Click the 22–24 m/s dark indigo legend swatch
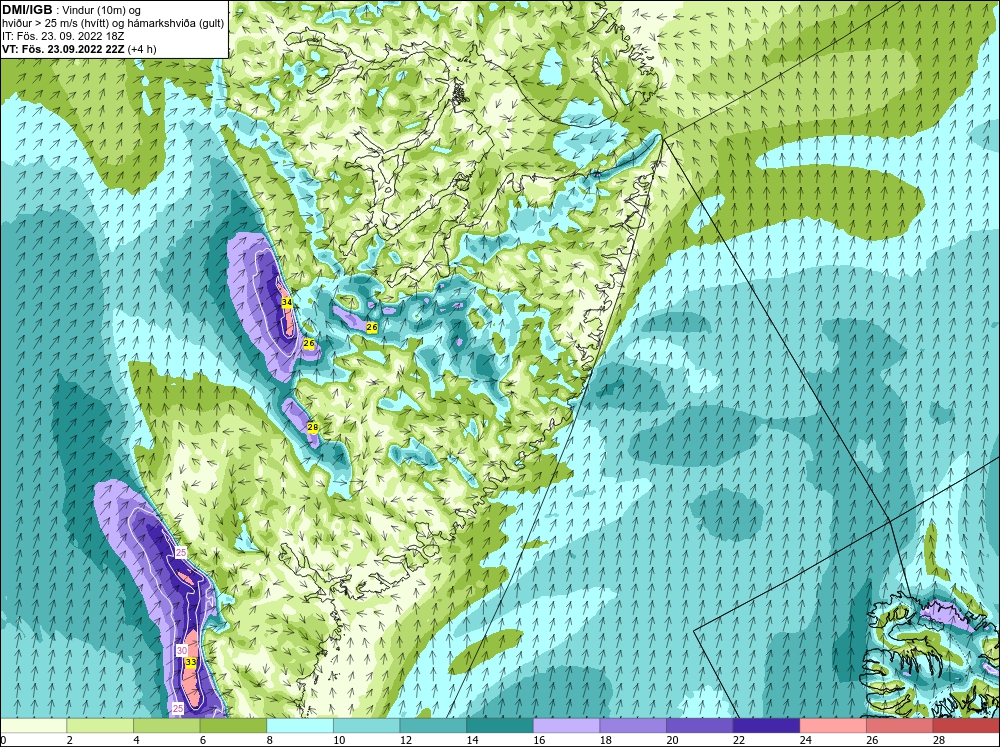Image resolution: width=1000 pixels, height=747 pixels. click(x=767, y=725)
